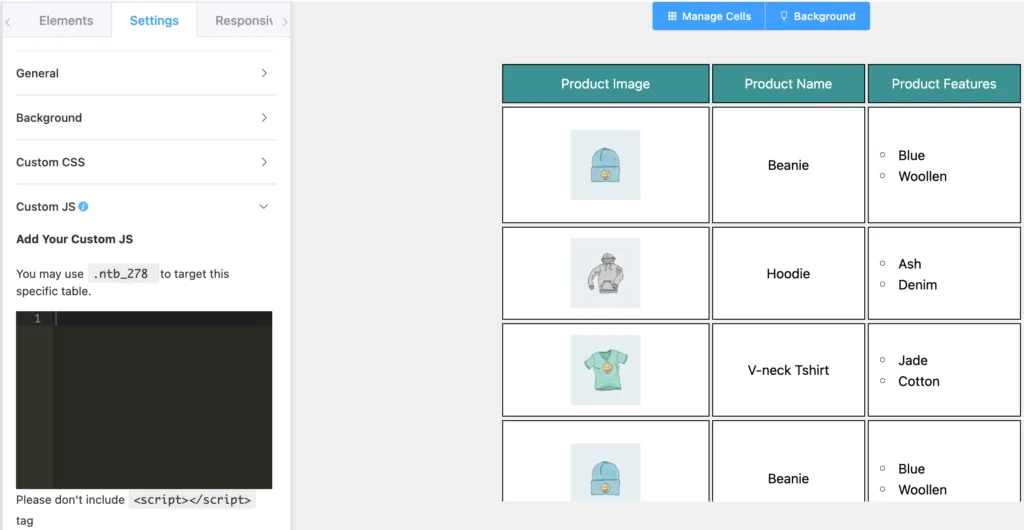1024x530 pixels.
Task: Click the Manage Cells button
Action: tap(709, 16)
